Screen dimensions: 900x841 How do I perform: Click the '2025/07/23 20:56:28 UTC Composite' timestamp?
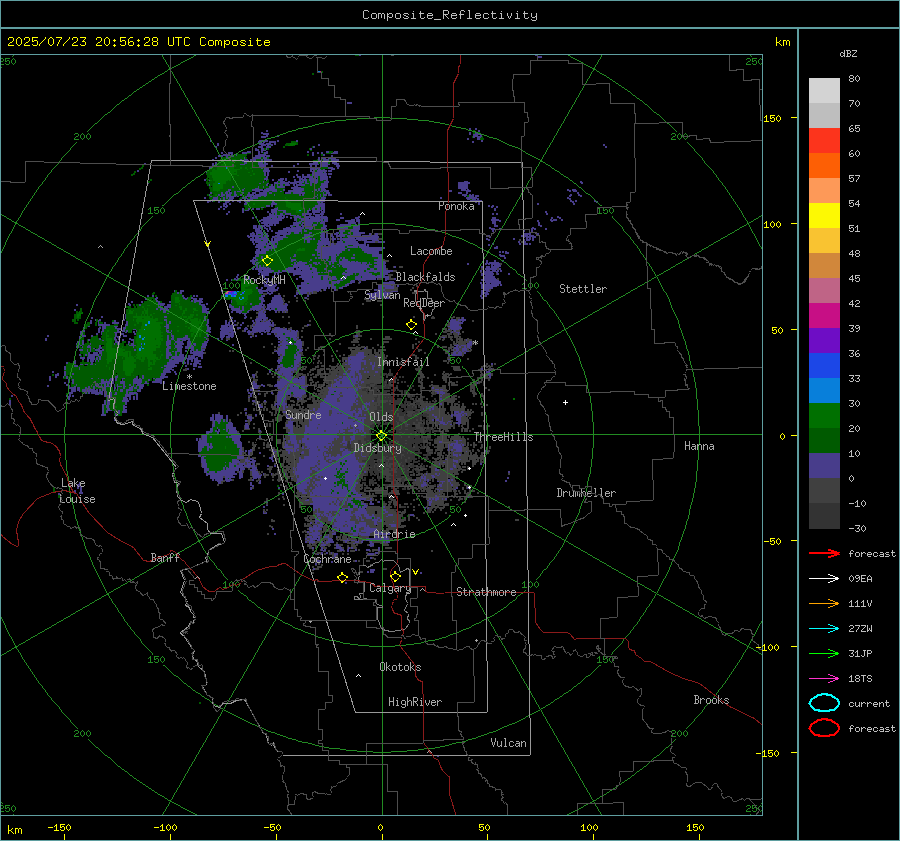[x=139, y=42]
